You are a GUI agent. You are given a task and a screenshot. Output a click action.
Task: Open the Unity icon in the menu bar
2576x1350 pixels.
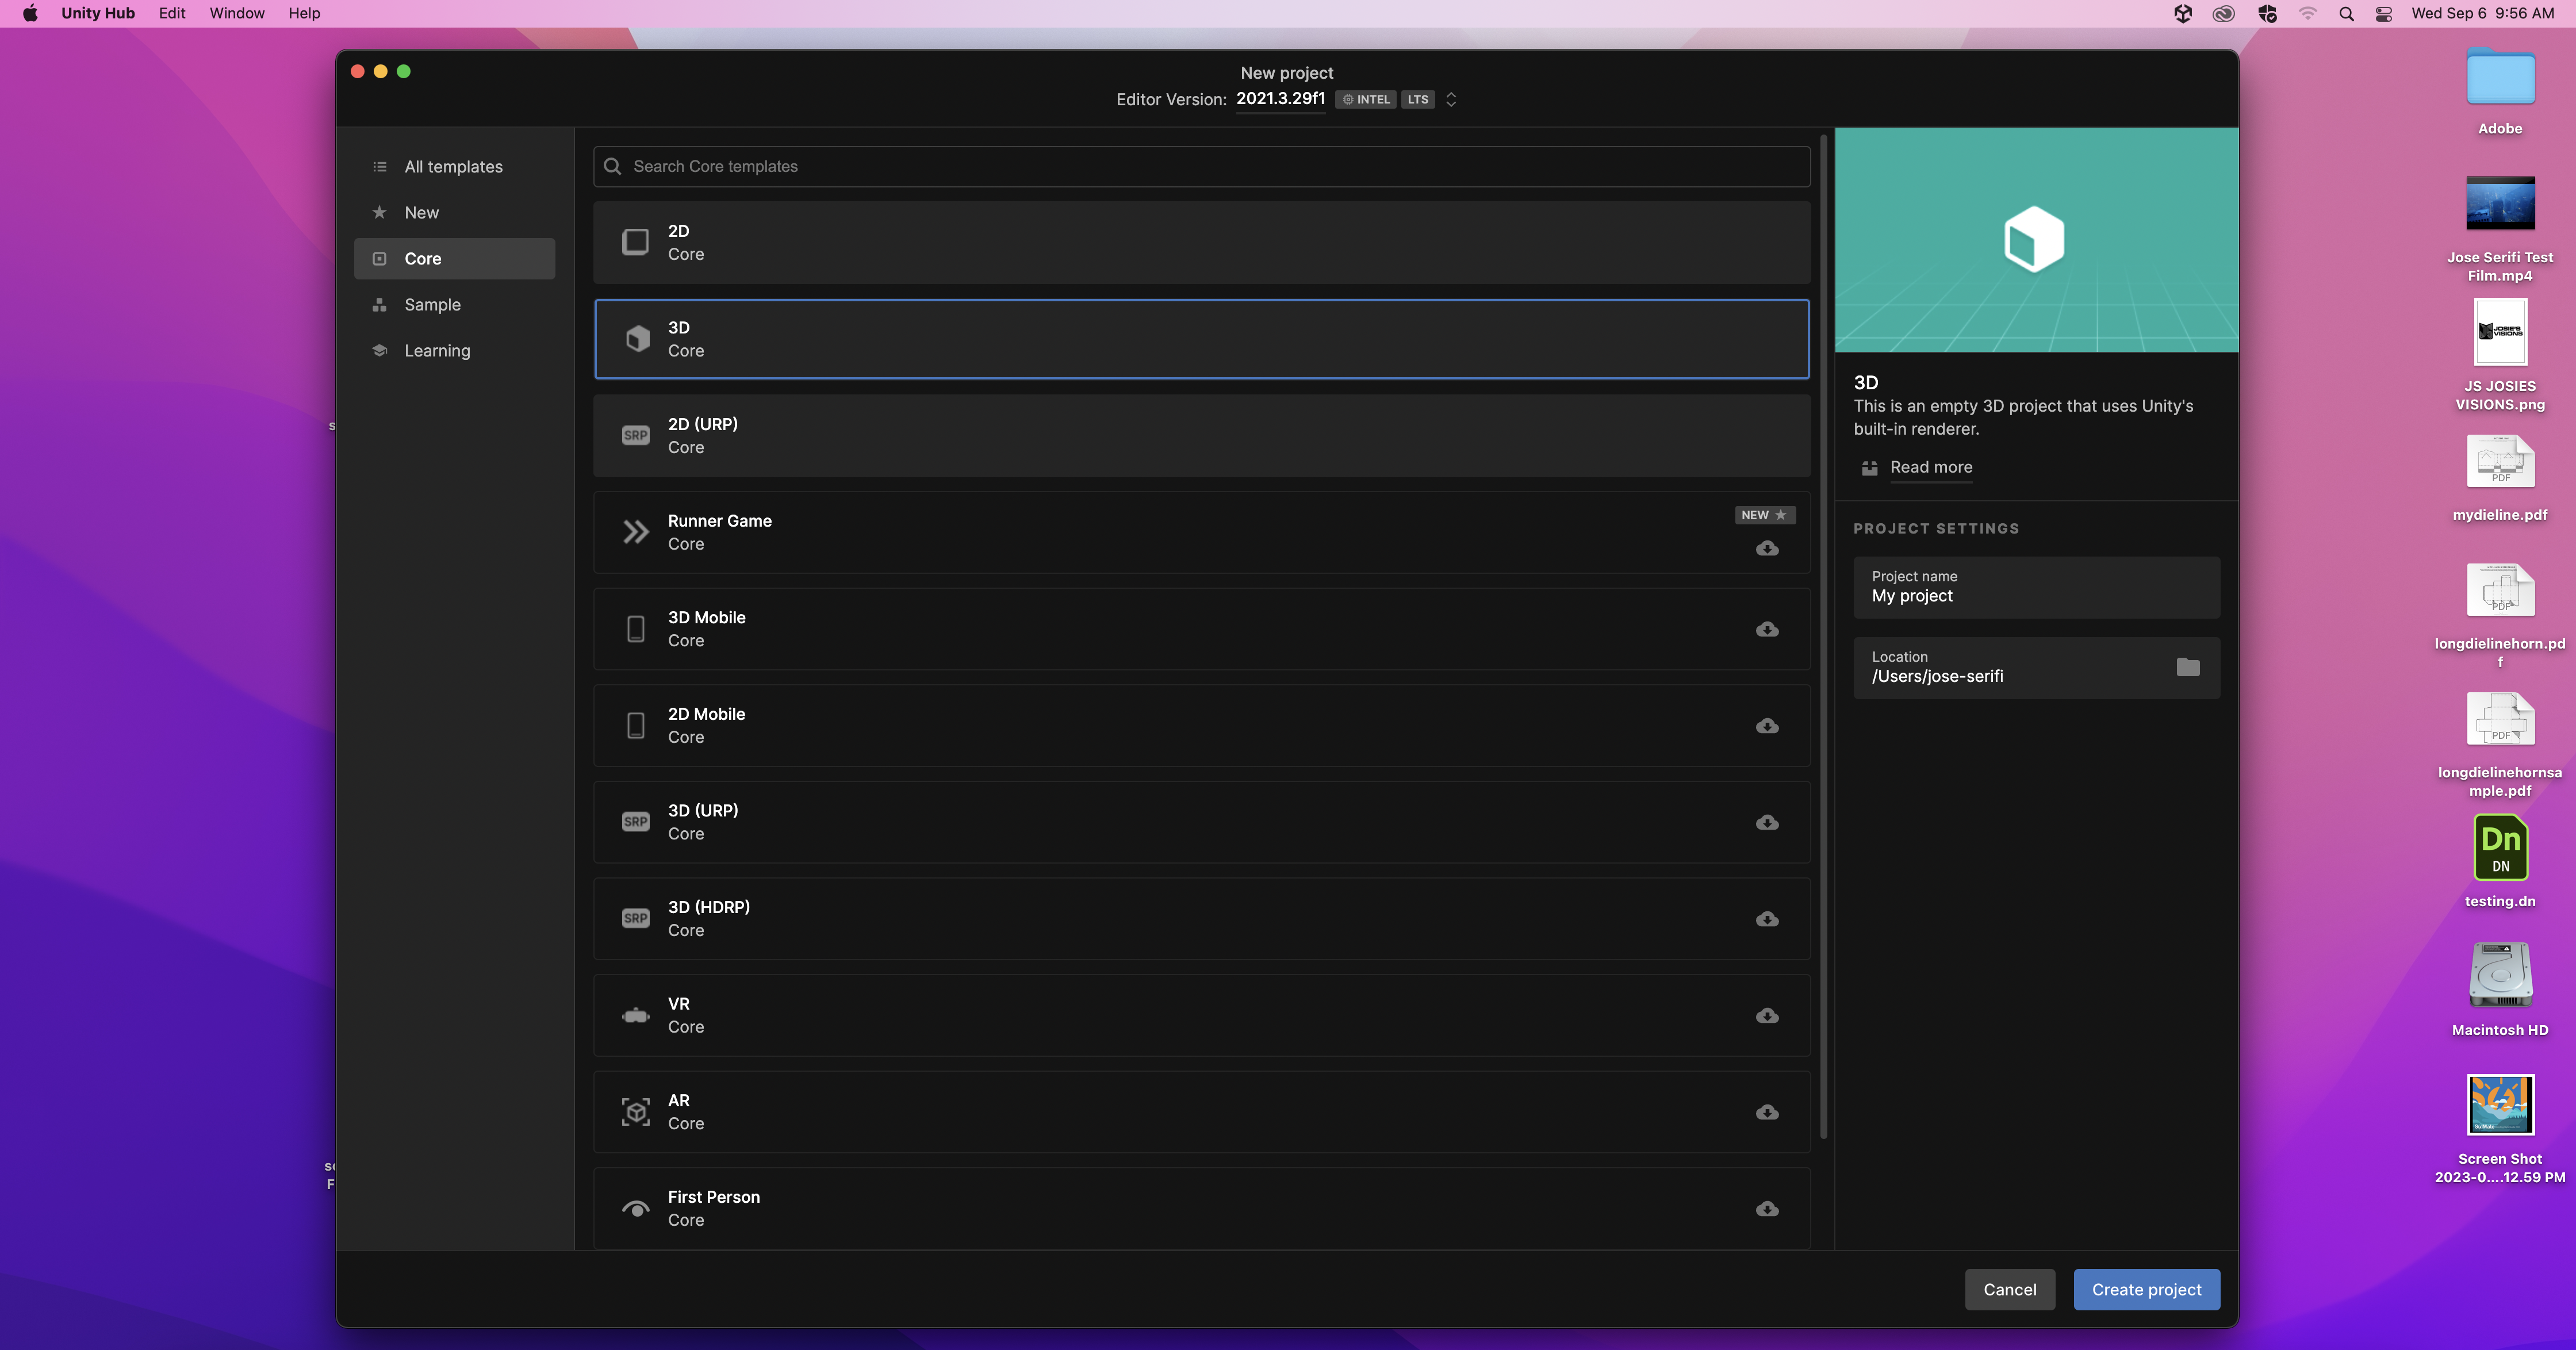pyautogui.click(x=2183, y=13)
